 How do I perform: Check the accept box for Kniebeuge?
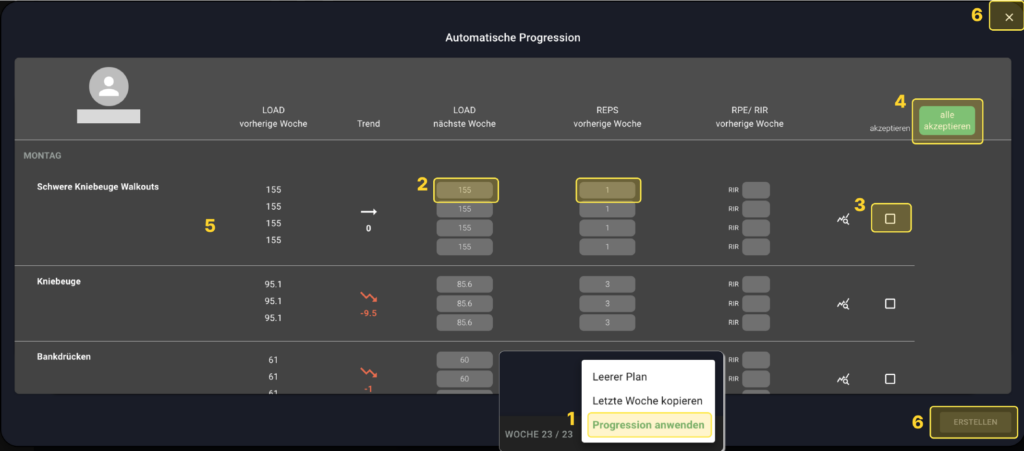click(x=890, y=303)
